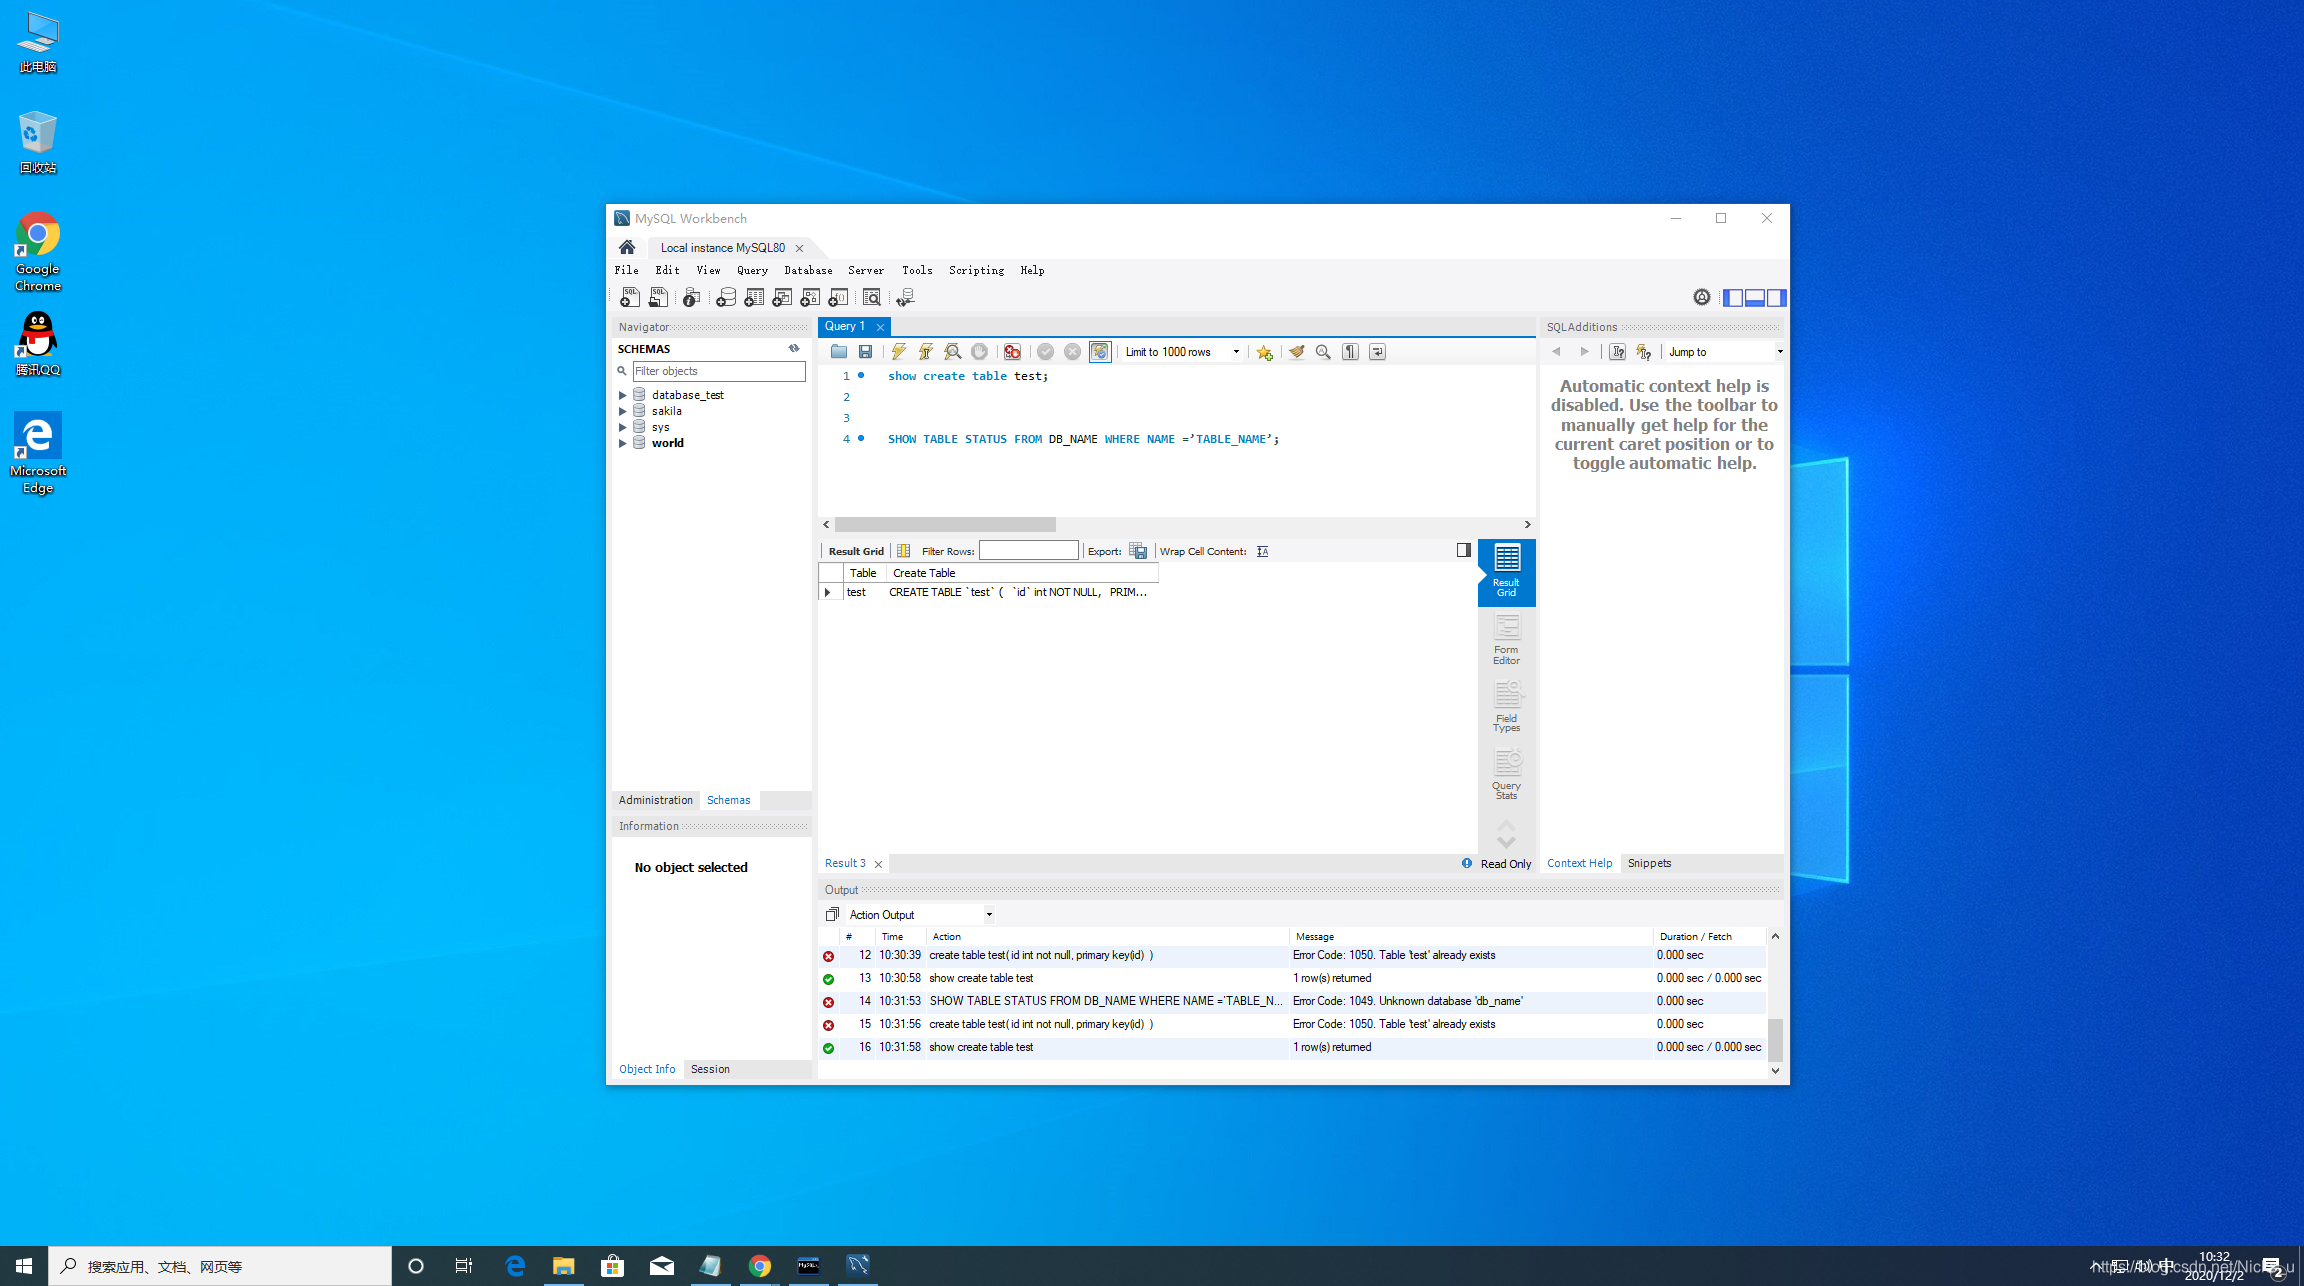Click the Filter objects search field
The height and width of the screenshot is (1286, 2304).
tap(718, 371)
